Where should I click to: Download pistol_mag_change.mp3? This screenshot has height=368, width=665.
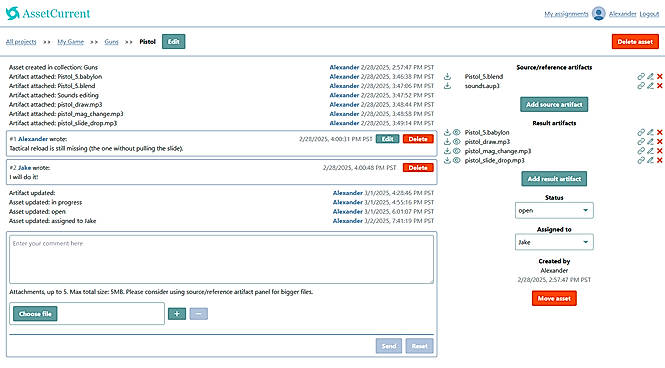[447, 151]
